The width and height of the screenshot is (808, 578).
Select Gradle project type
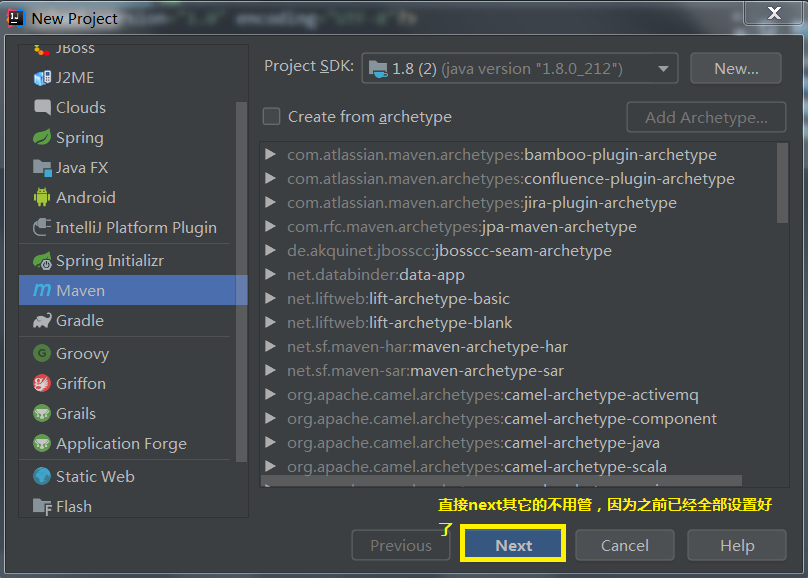click(x=127, y=320)
